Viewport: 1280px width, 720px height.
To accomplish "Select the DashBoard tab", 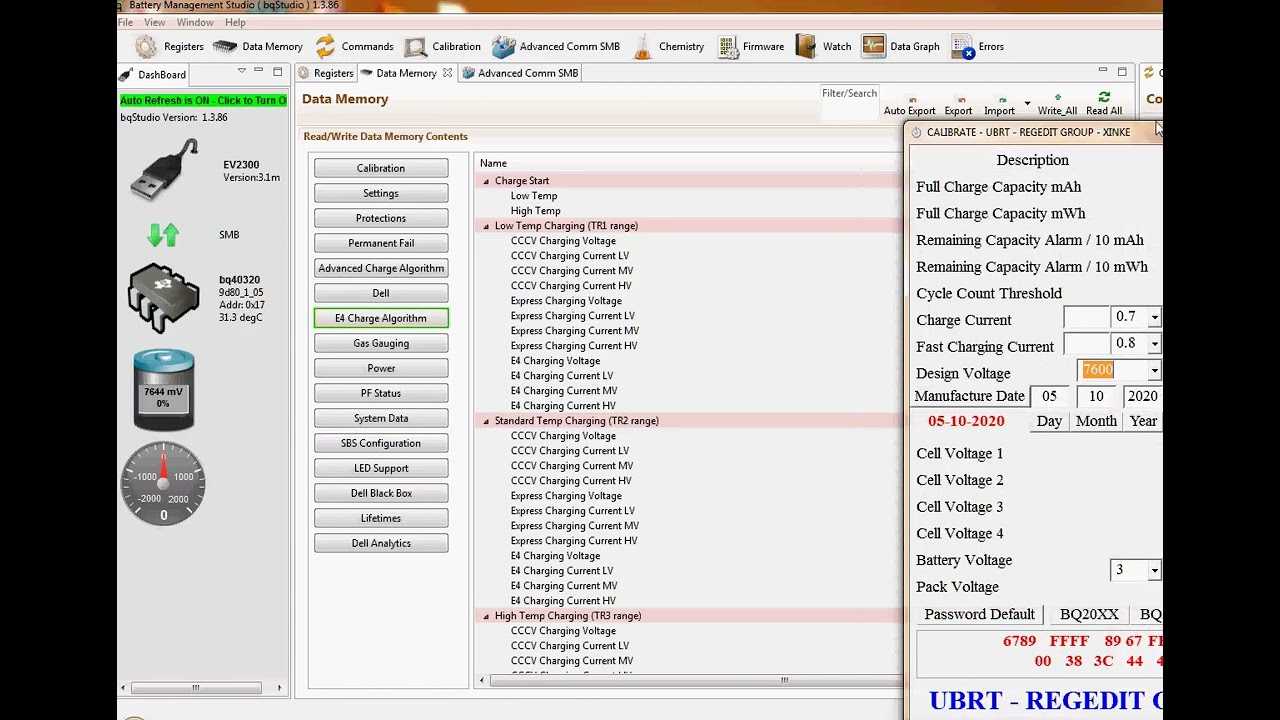I will [154, 75].
